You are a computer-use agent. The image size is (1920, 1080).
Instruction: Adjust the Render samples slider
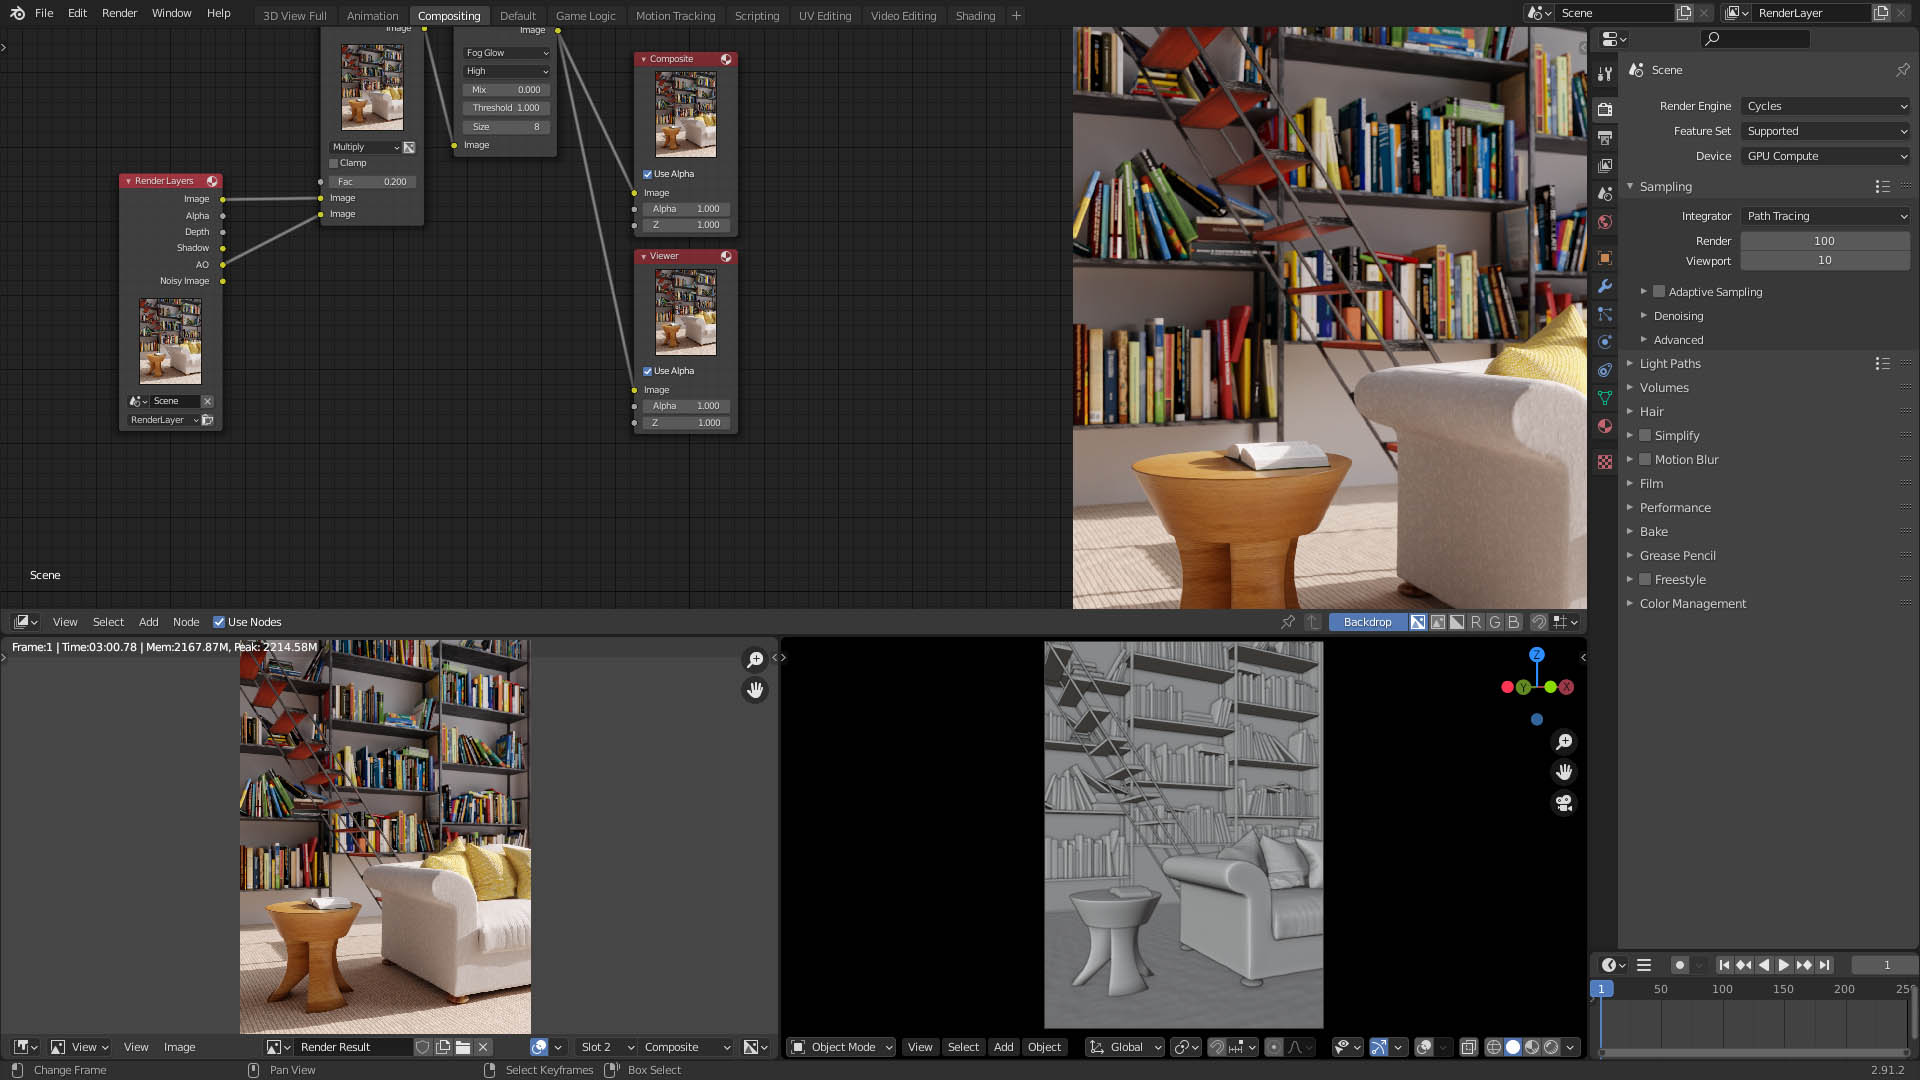(x=1825, y=241)
